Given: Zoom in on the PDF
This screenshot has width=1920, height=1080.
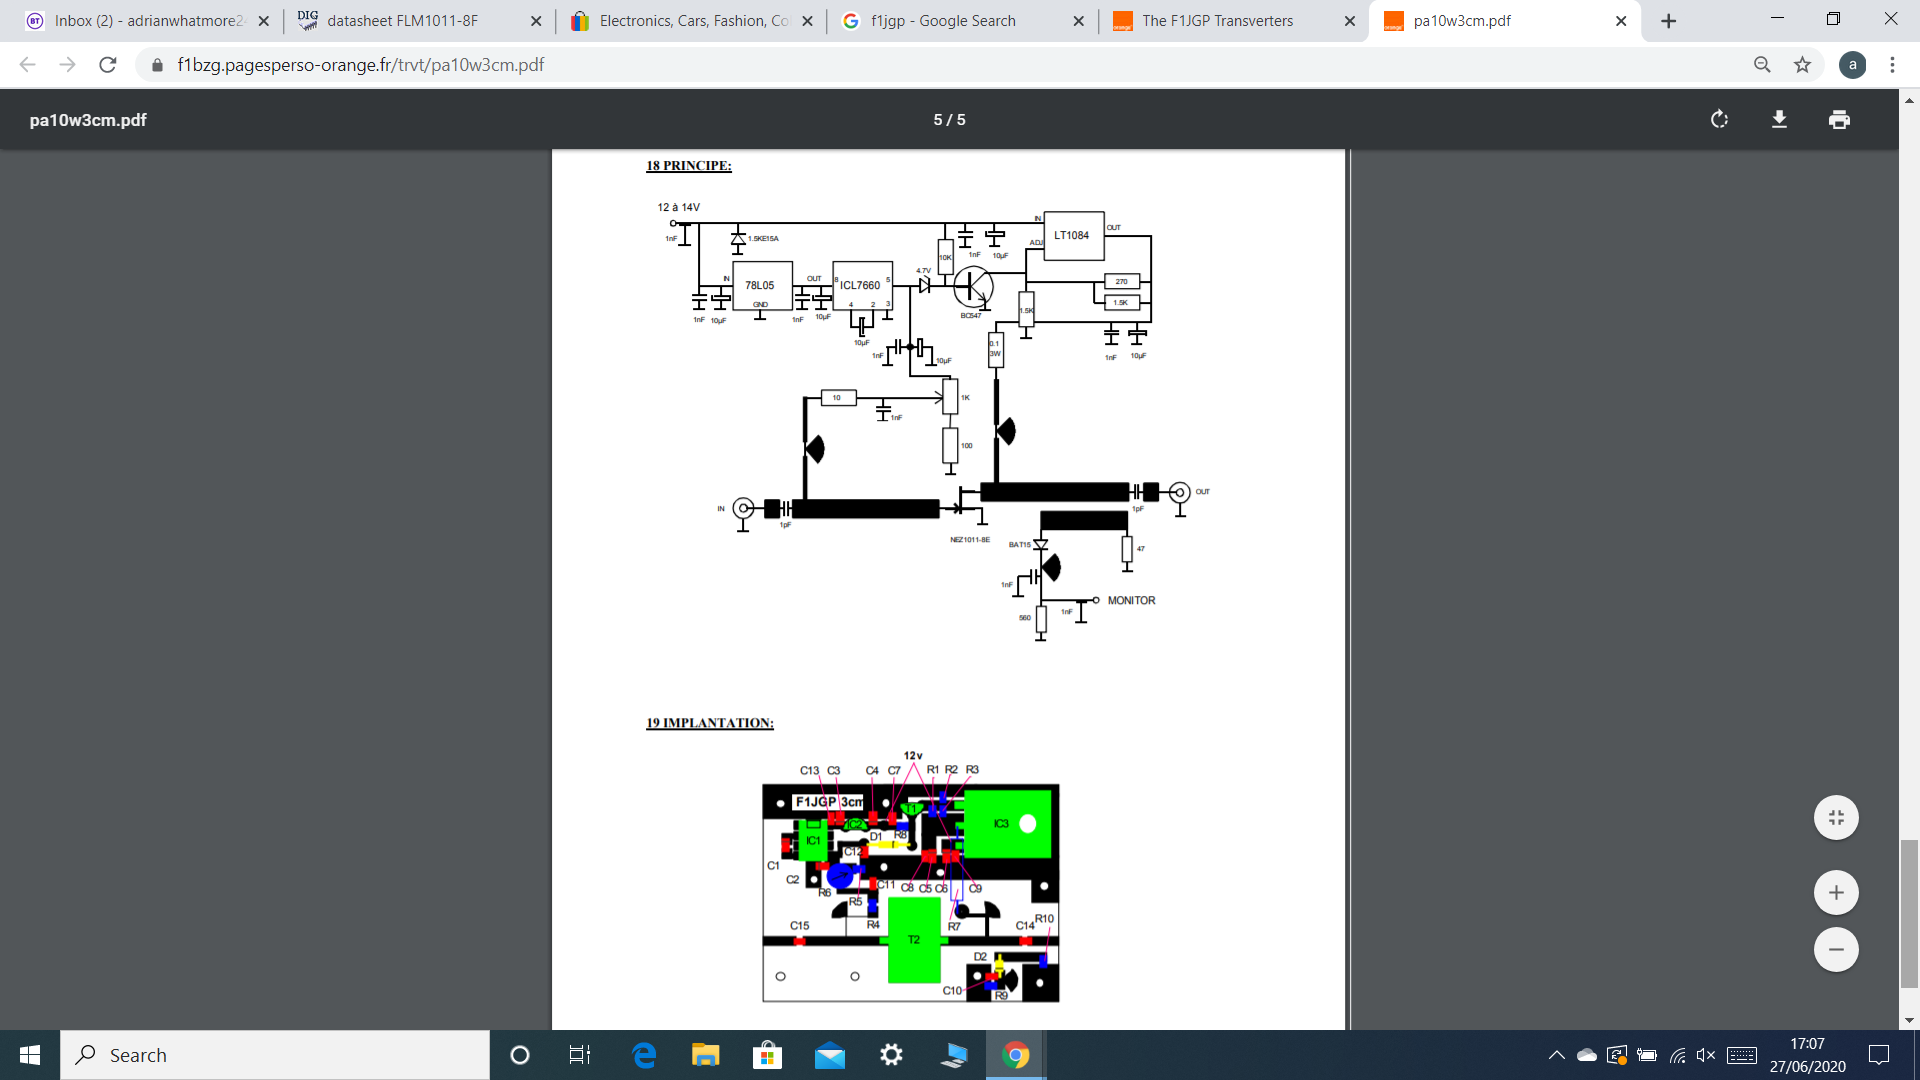Looking at the screenshot, I should (x=1836, y=892).
